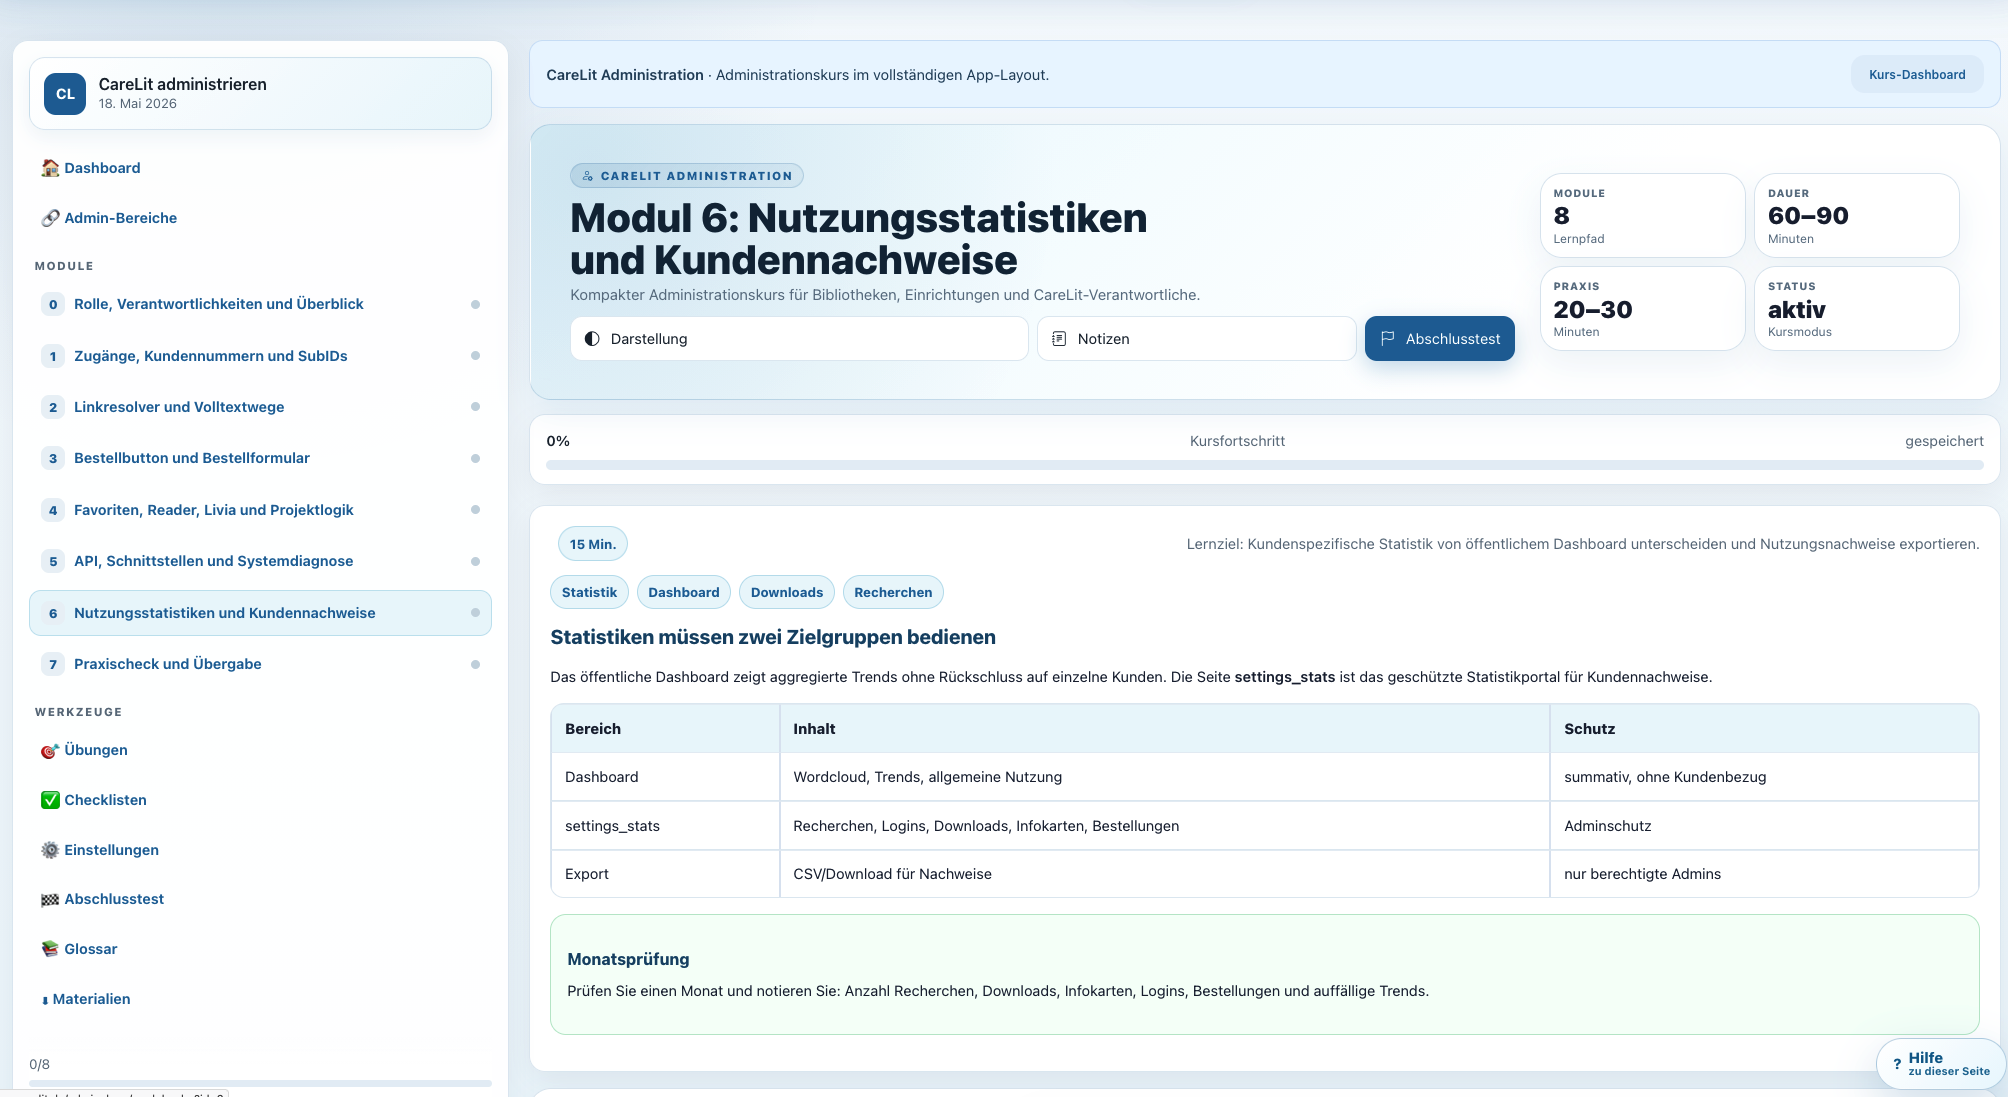Open Abschlusstest from the sidebar
The width and height of the screenshot is (2008, 1097).
(260, 899)
